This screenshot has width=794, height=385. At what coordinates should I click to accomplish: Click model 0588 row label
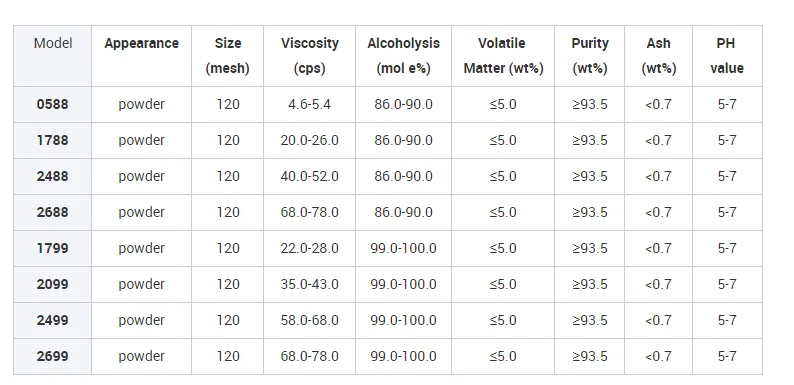[52, 104]
